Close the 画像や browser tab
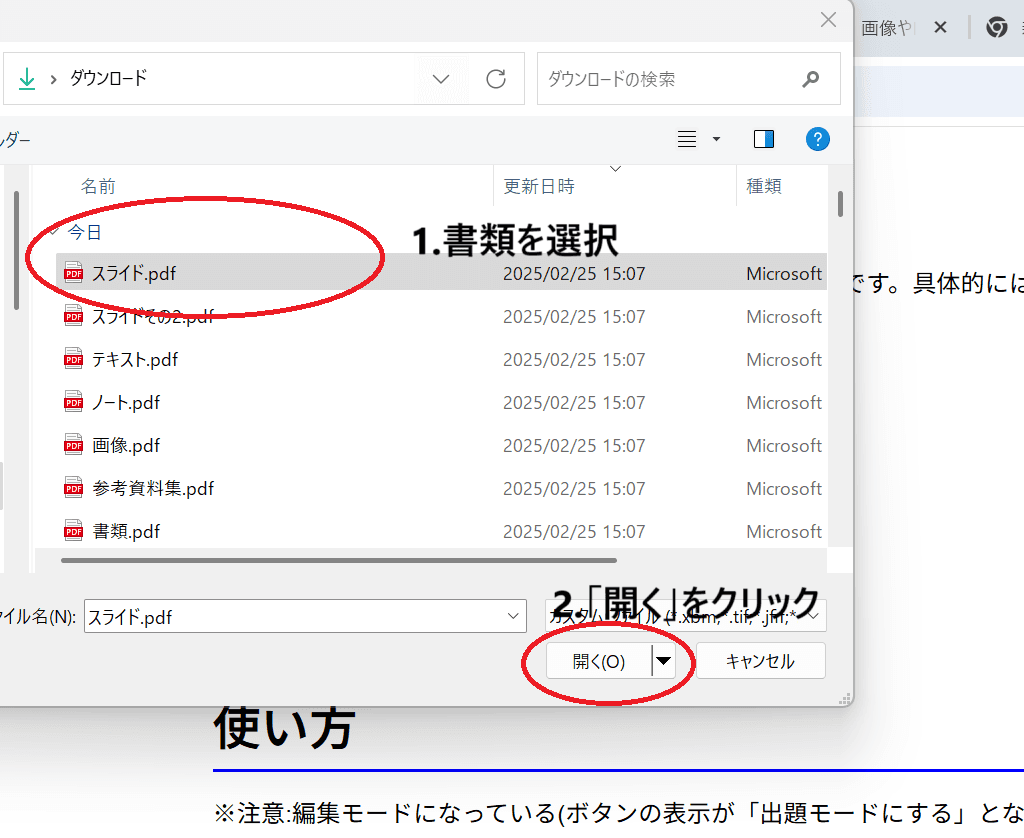The image size is (1024, 838). (x=940, y=27)
